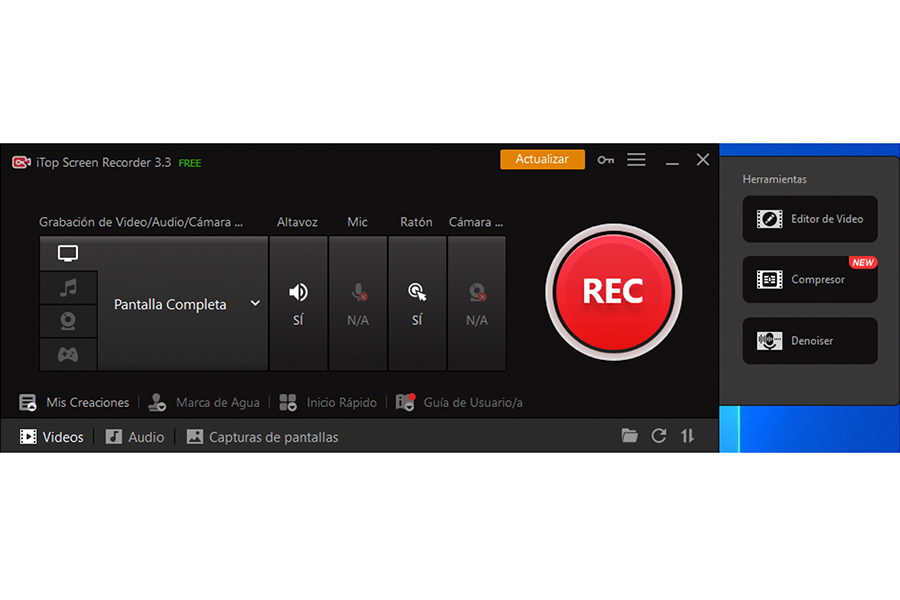
Task: Open the Compresor tool
Action: (x=810, y=280)
